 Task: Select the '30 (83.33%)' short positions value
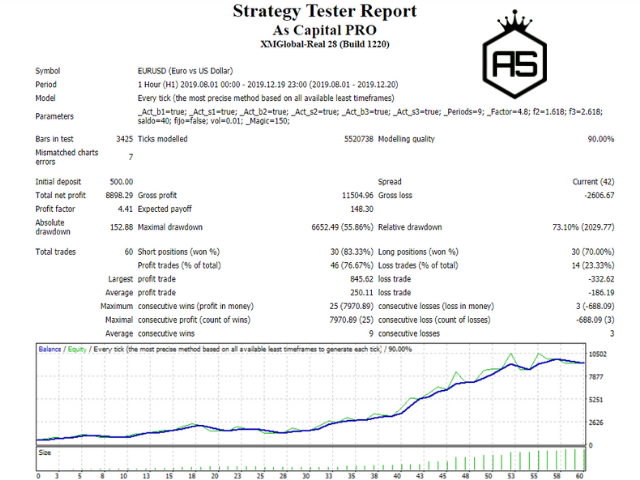click(x=352, y=252)
